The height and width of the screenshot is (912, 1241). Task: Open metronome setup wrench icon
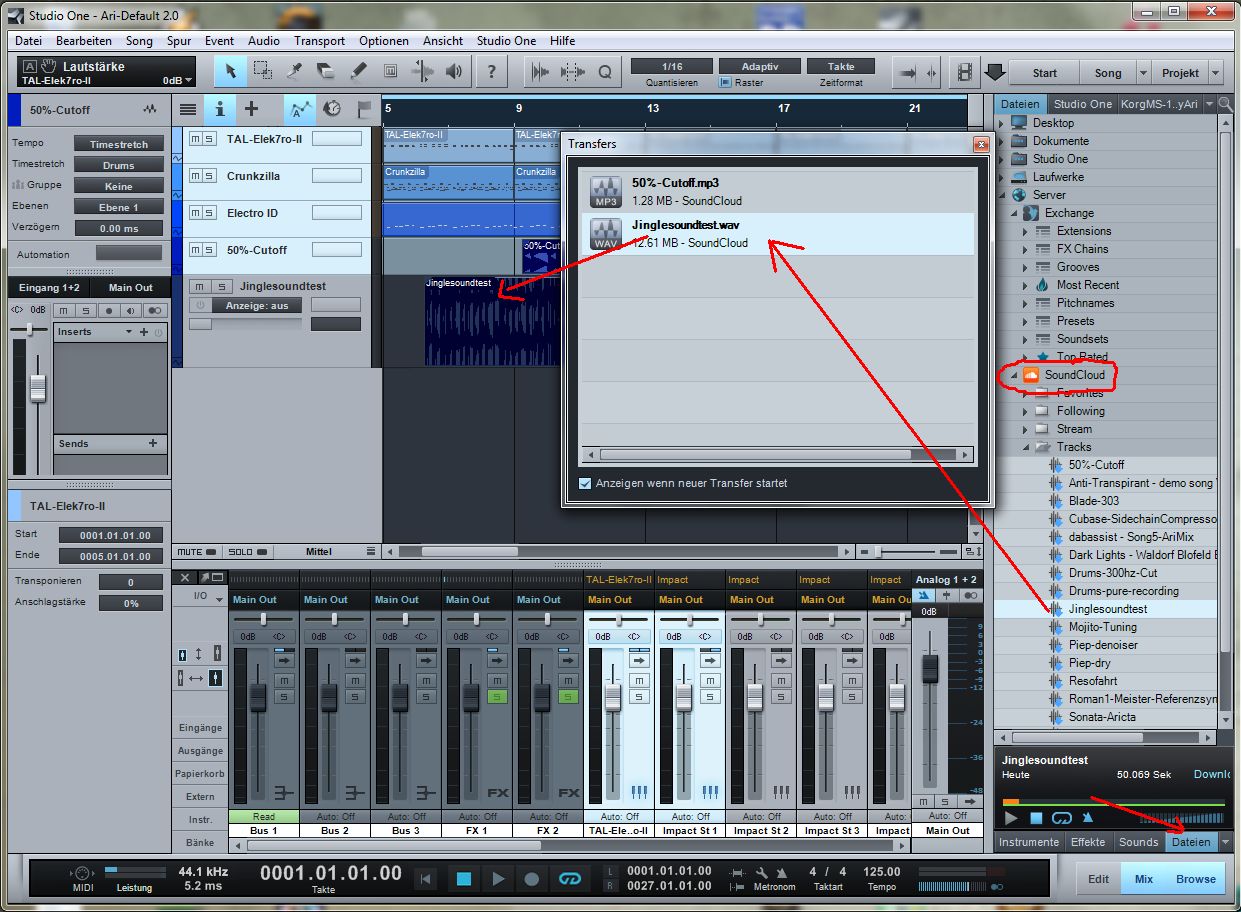click(761, 871)
